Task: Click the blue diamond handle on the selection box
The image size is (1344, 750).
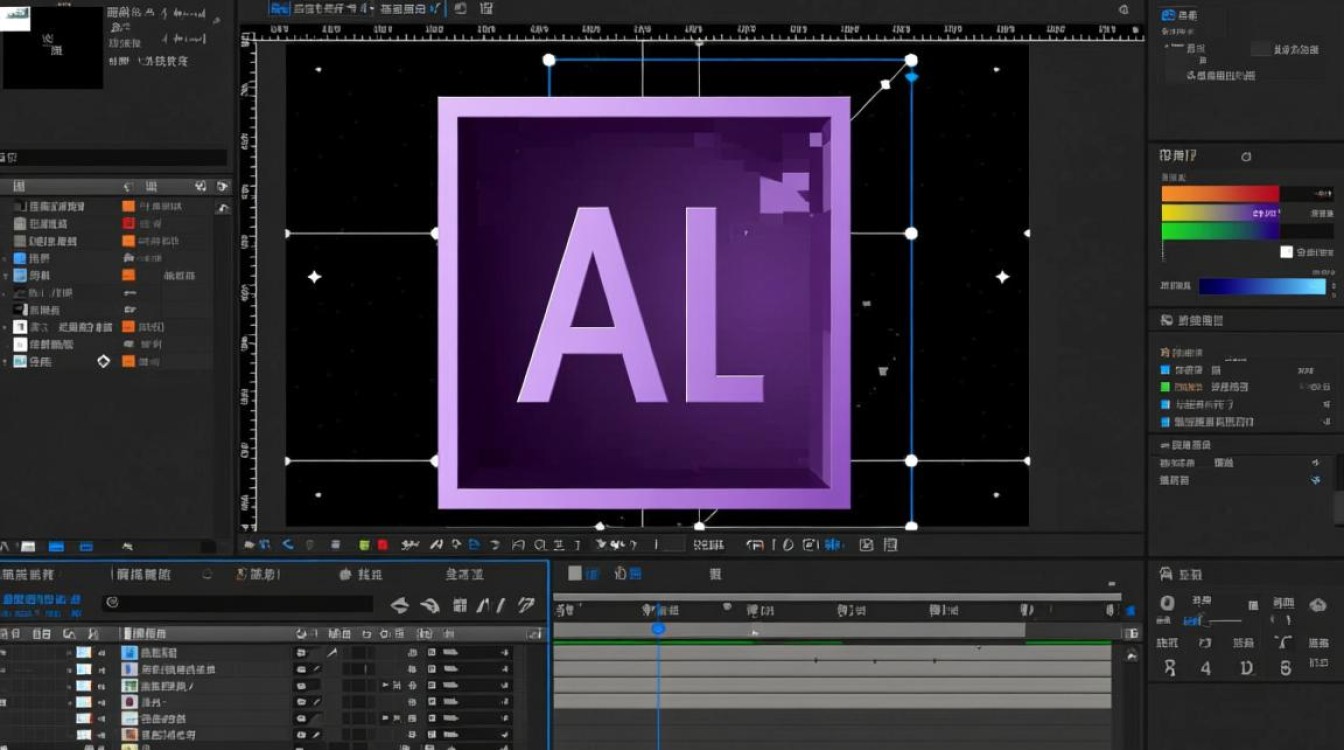Action: pyautogui.click(x=911, y=76)
